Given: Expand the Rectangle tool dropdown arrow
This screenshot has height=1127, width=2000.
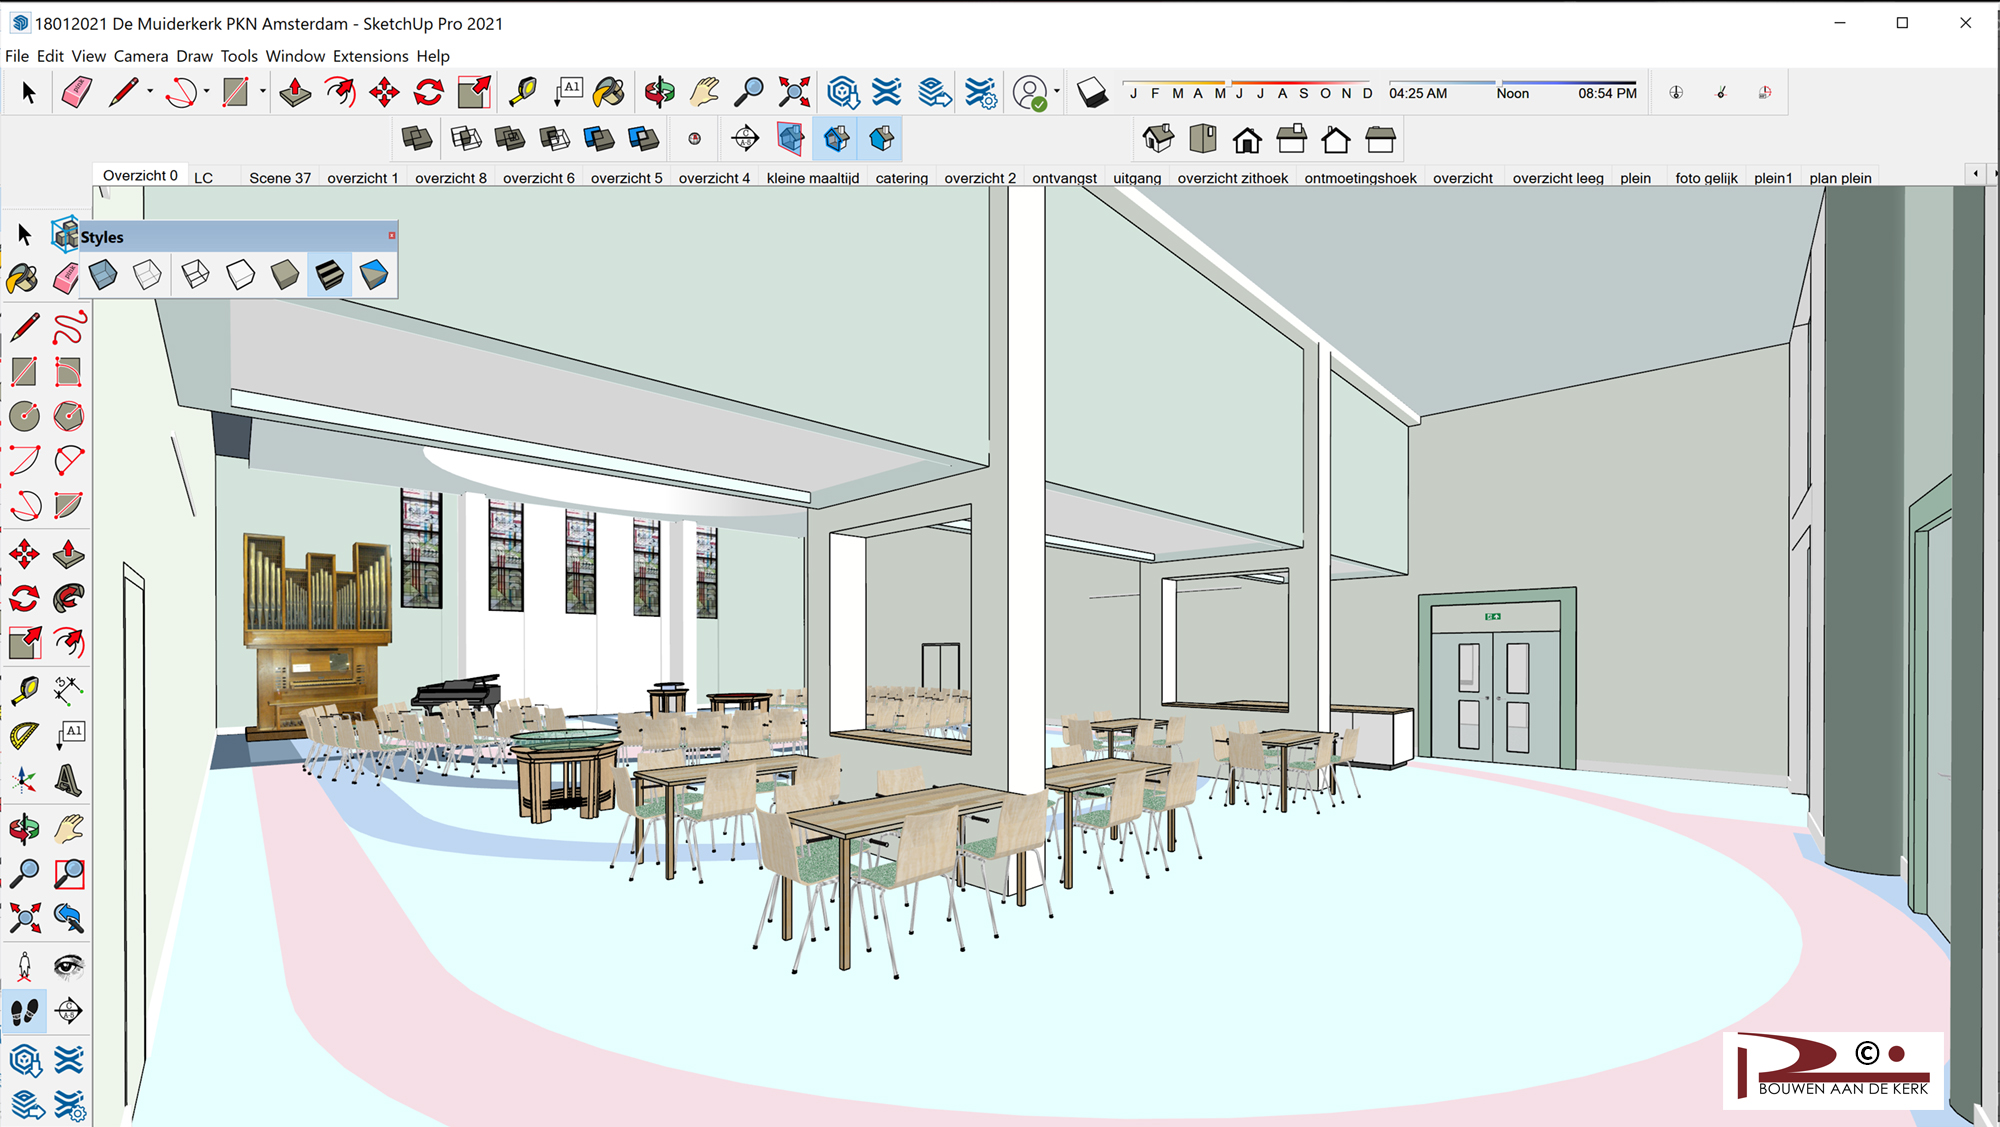Looking at the screenshot, I should point(262,93).
